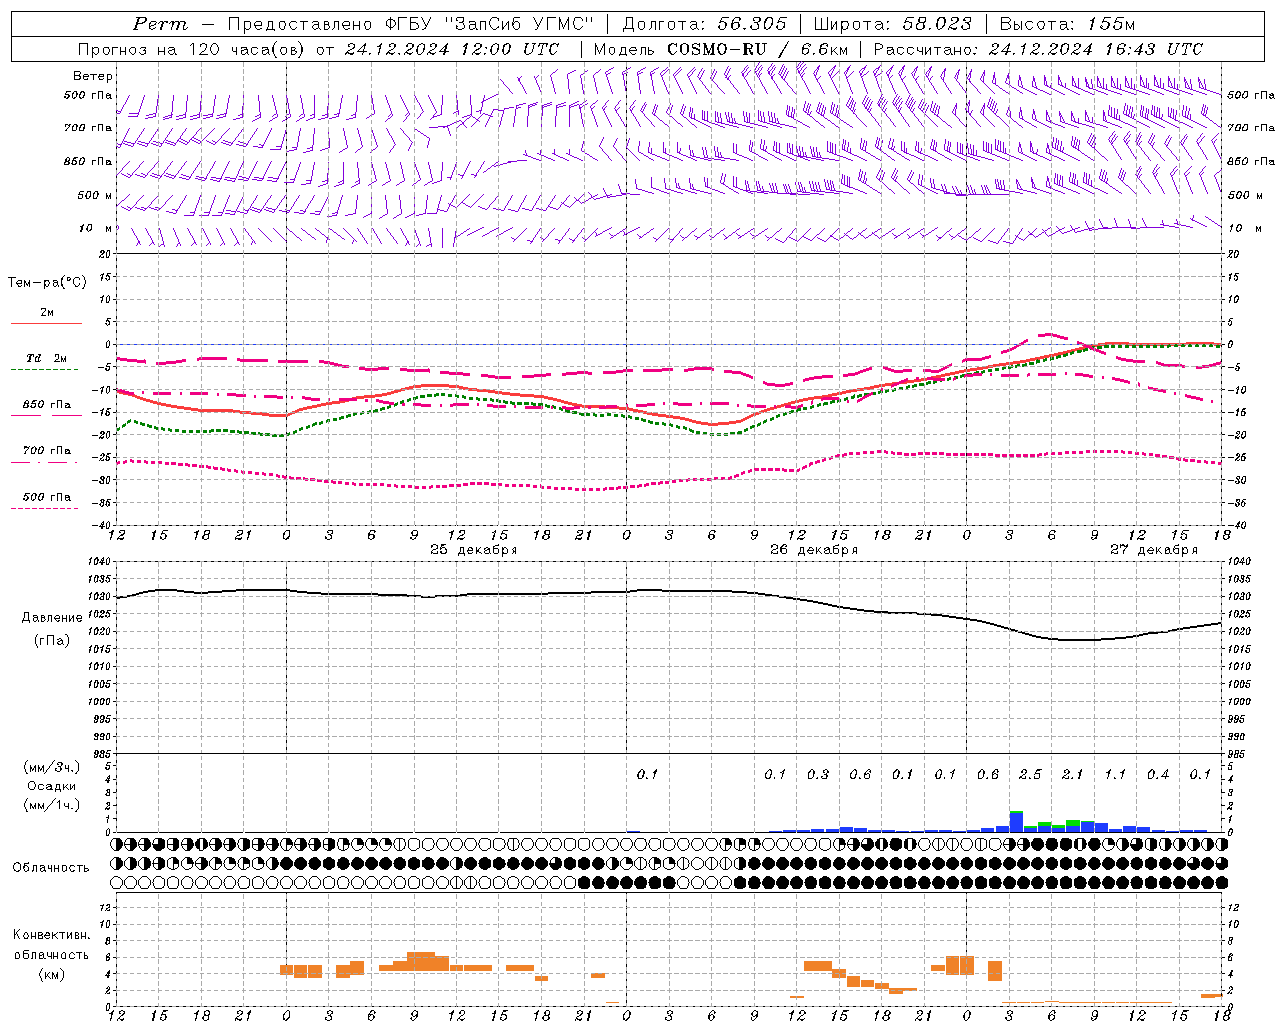Click the "(мм/1ч.)" precipitation unit label
The width and height of the screenshot is (1280, 1024).
coord(51,805)
